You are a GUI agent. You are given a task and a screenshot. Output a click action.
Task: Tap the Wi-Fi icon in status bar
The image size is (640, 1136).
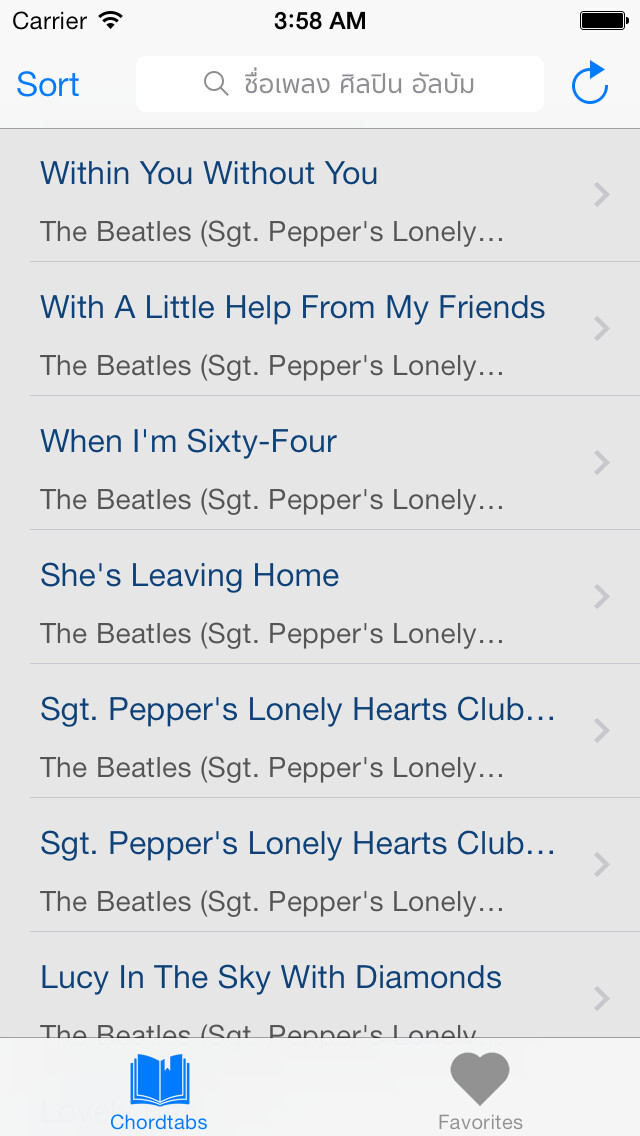pos(111,20)
